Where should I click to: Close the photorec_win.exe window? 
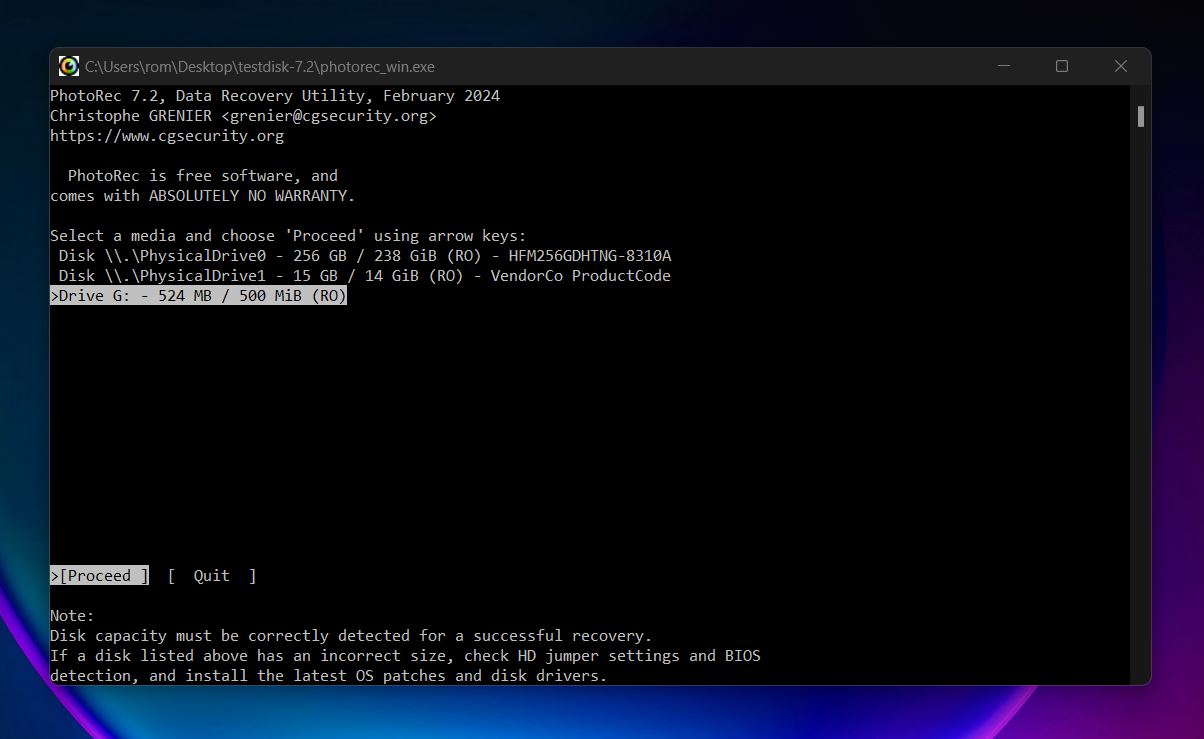point(1121,67)
